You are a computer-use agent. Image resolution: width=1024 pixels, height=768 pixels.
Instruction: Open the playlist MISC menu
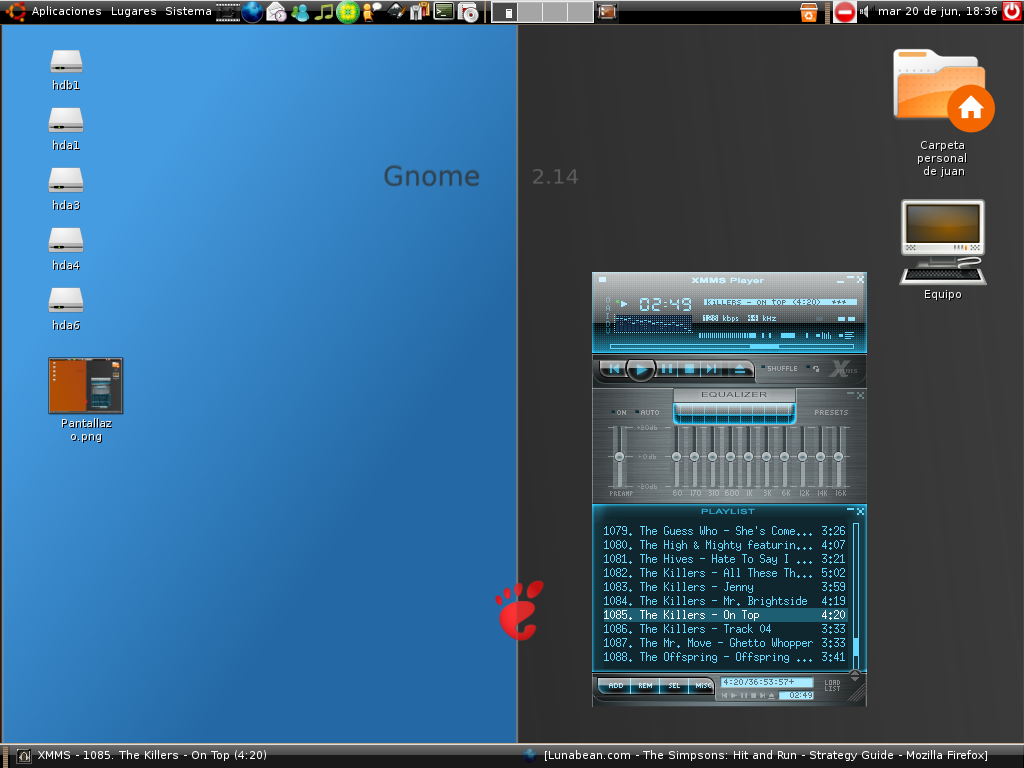pos(702,686)
